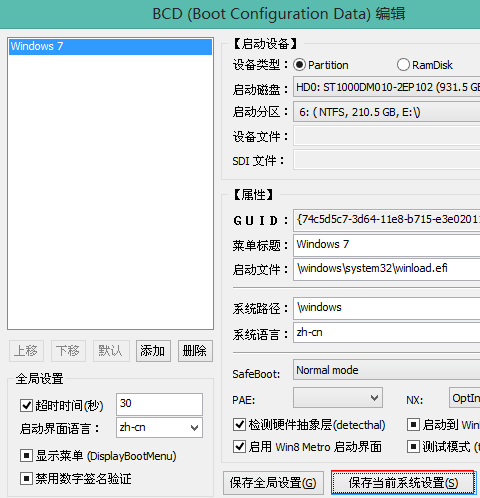Edit the 系统语言 zh-cn field

[x=387, y=333]
